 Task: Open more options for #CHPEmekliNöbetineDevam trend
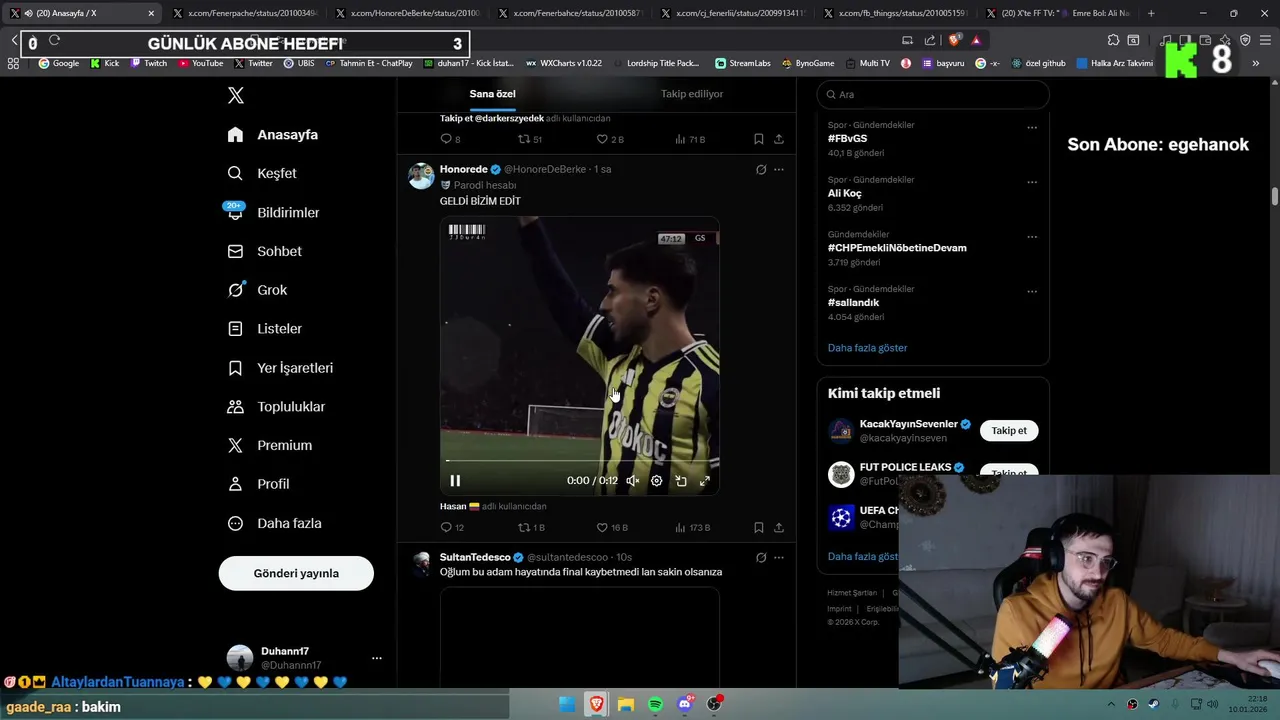click(x=1032, y=237)
